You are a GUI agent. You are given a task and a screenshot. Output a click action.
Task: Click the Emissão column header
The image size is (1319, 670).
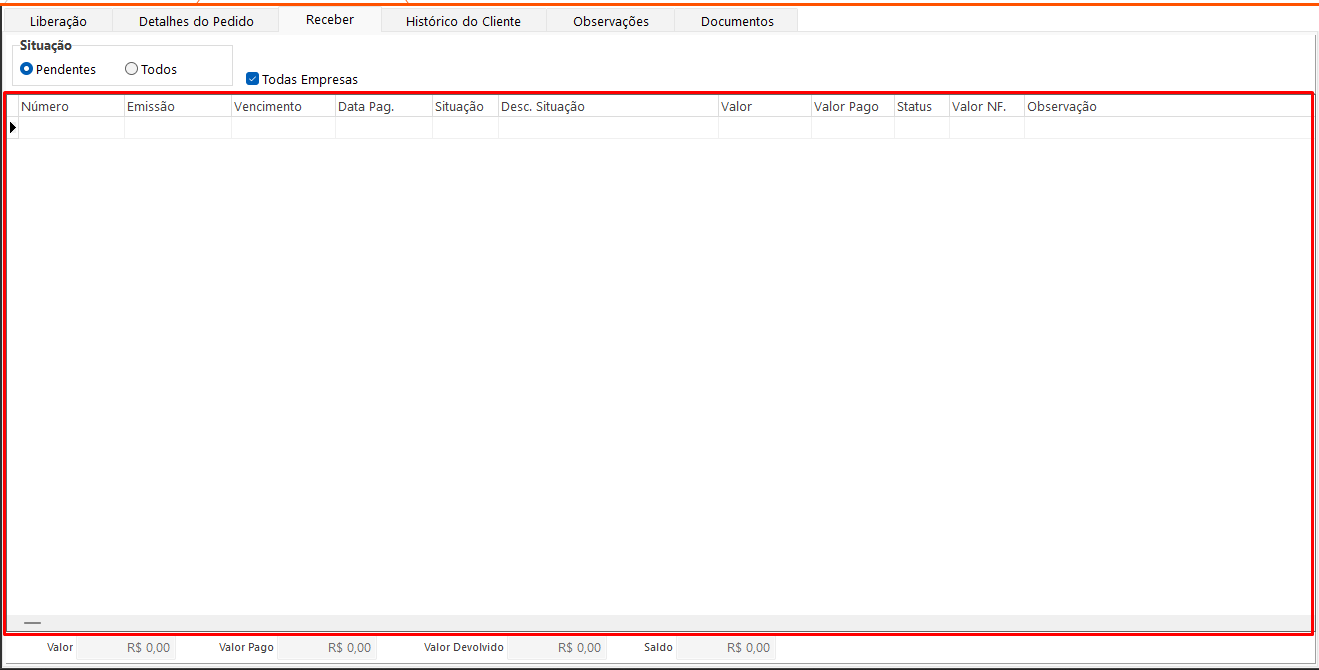click(x=177, y=107)
